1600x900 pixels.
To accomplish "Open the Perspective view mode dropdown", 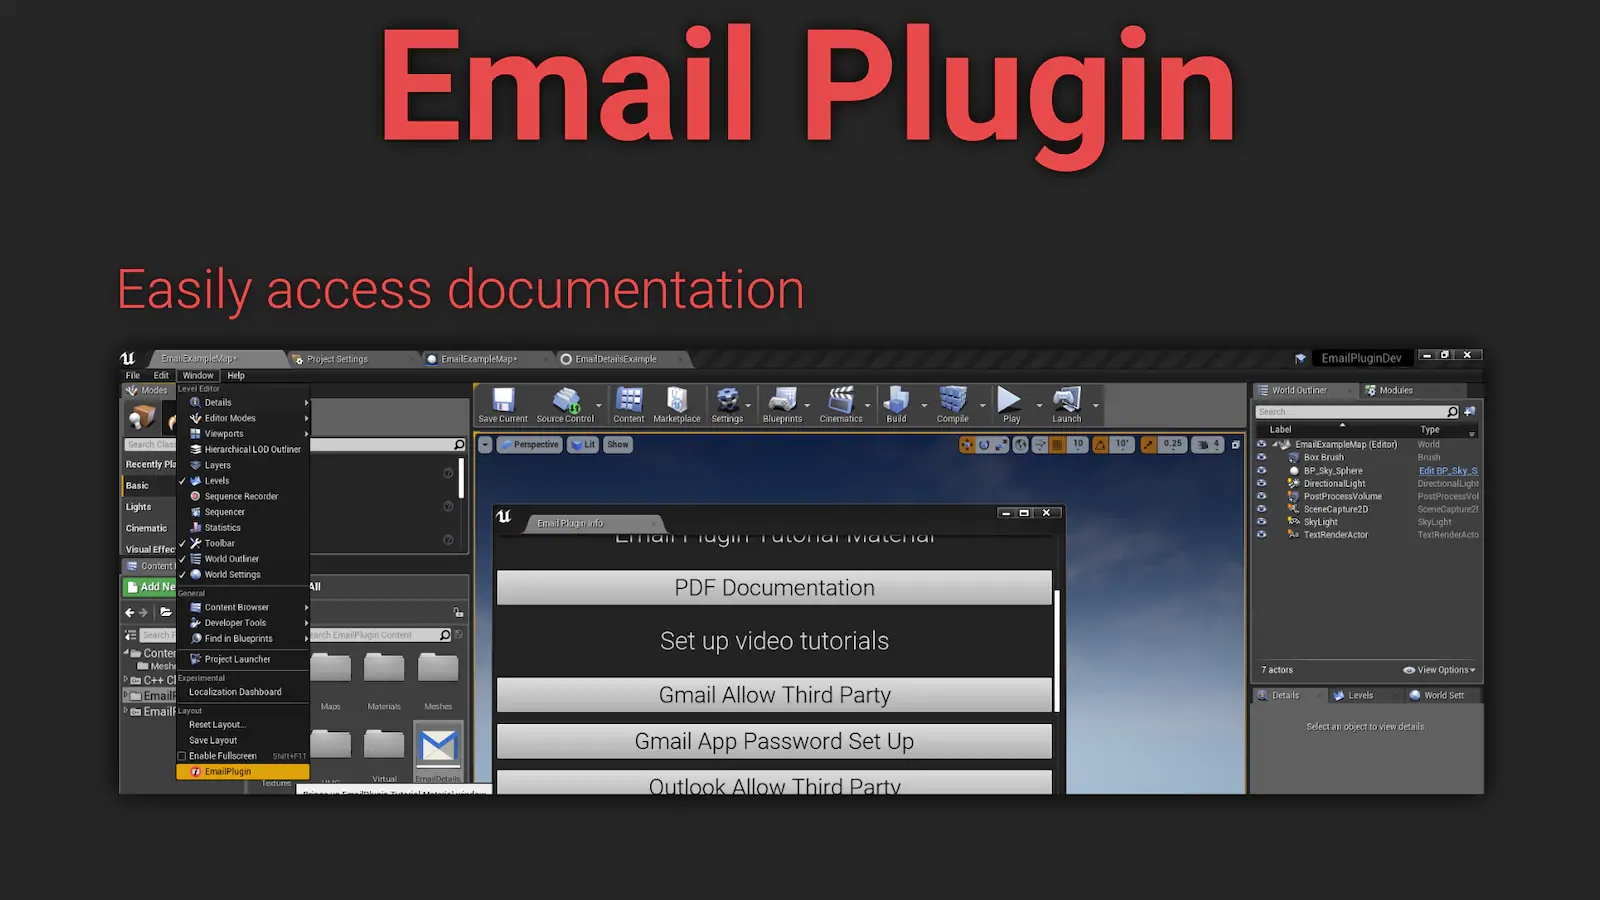I will coord(529,445).
